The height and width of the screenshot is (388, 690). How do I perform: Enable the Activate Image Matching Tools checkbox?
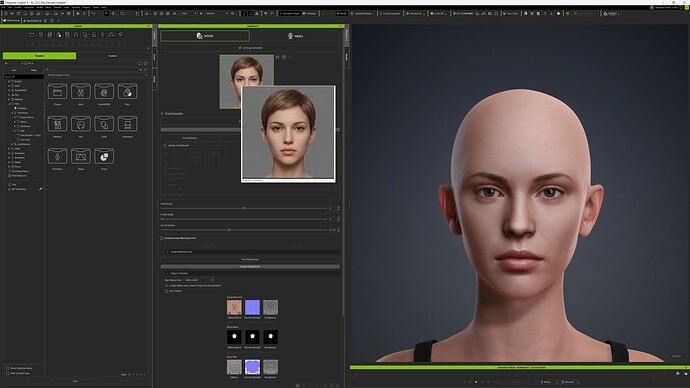tap(162, 238)
